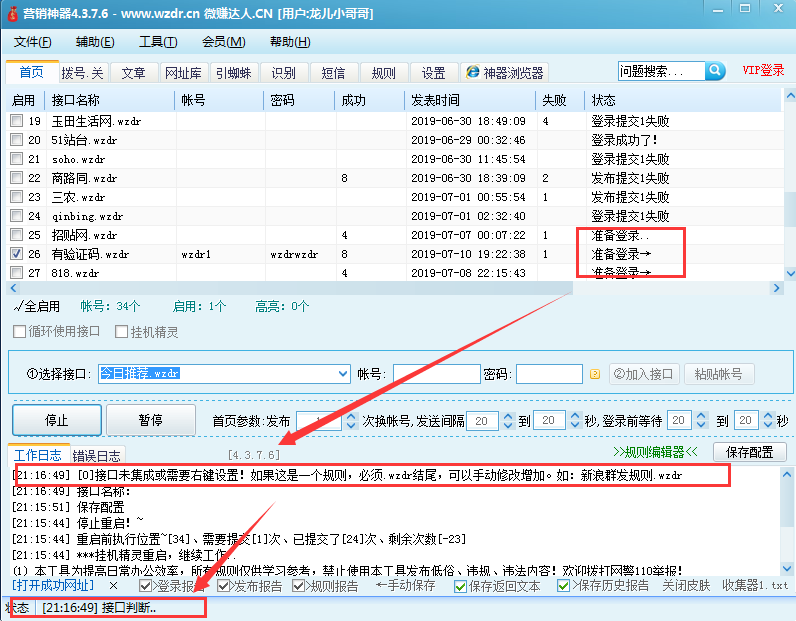This screenshot has width=796, height=621.
Task: Switch to the 规则 tab
Action: (x=383, y=73)
